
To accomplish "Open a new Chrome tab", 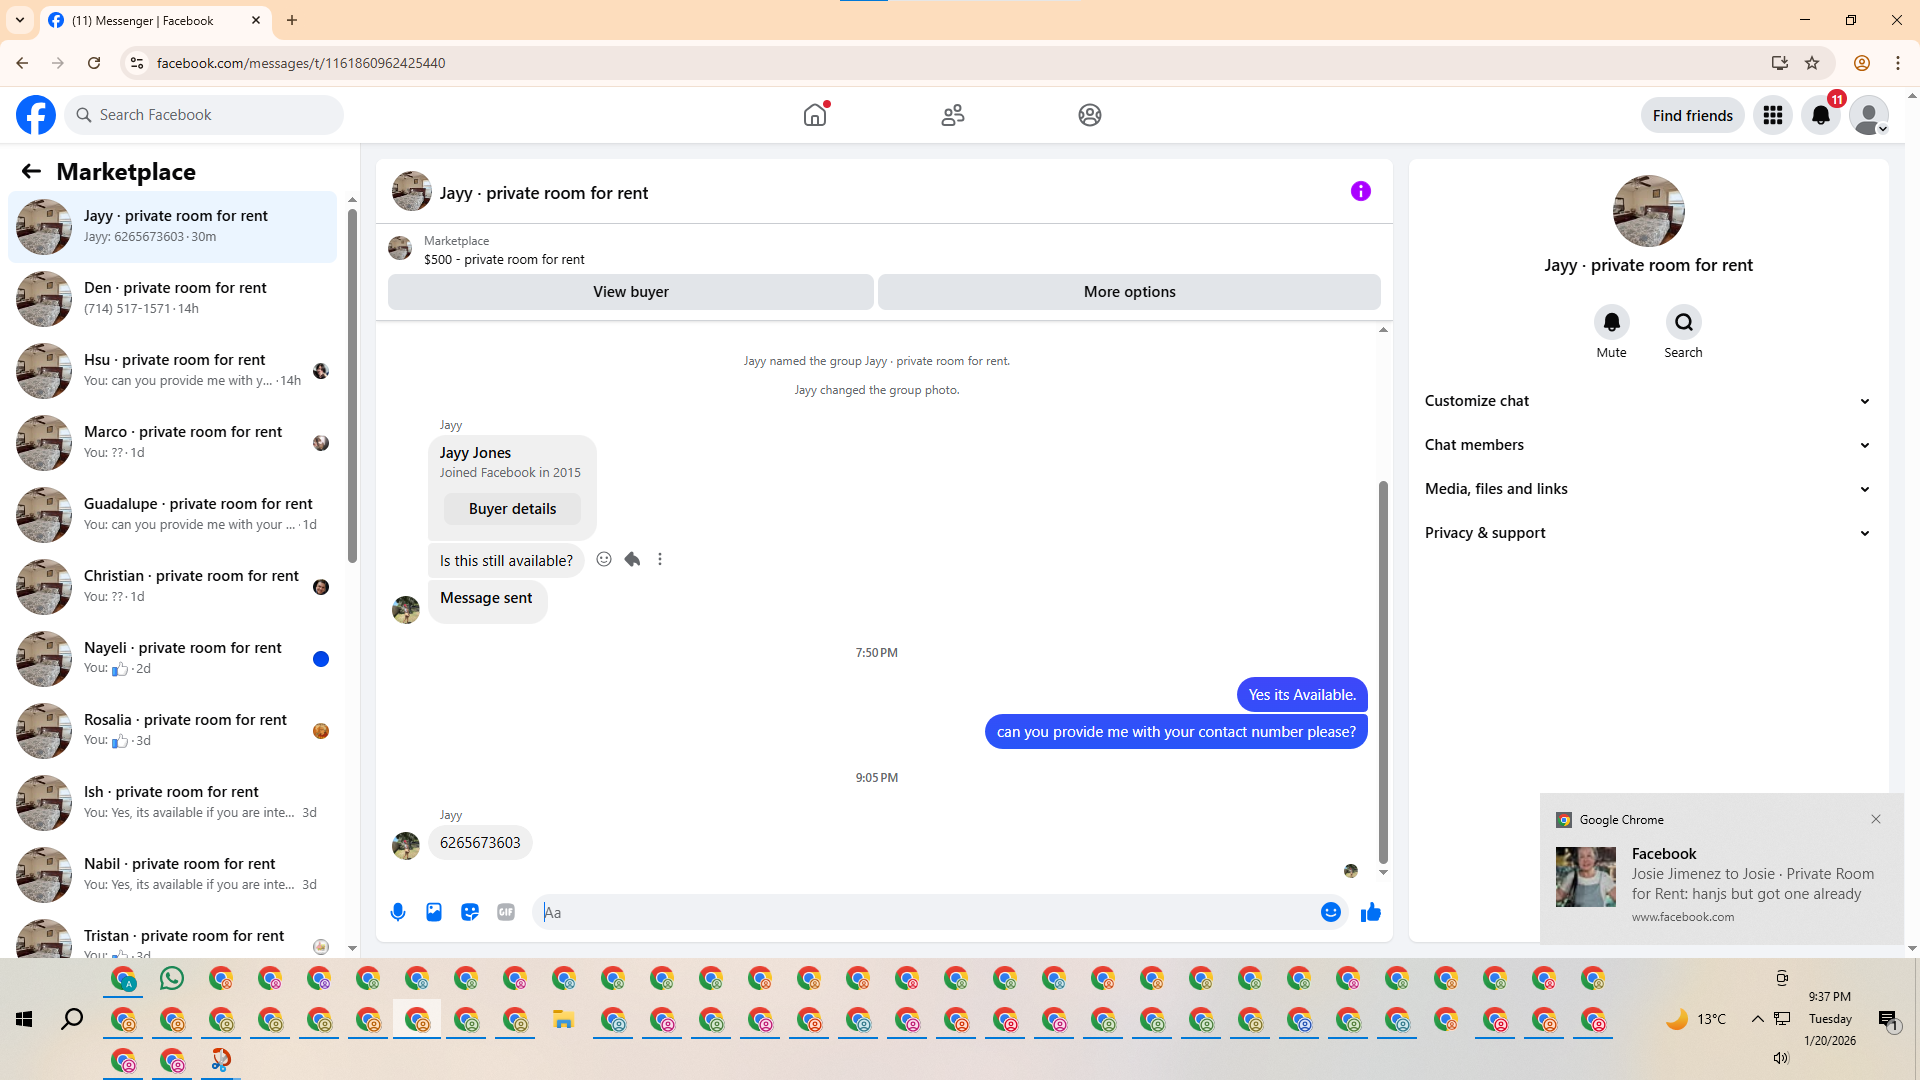I will [292, 20].
